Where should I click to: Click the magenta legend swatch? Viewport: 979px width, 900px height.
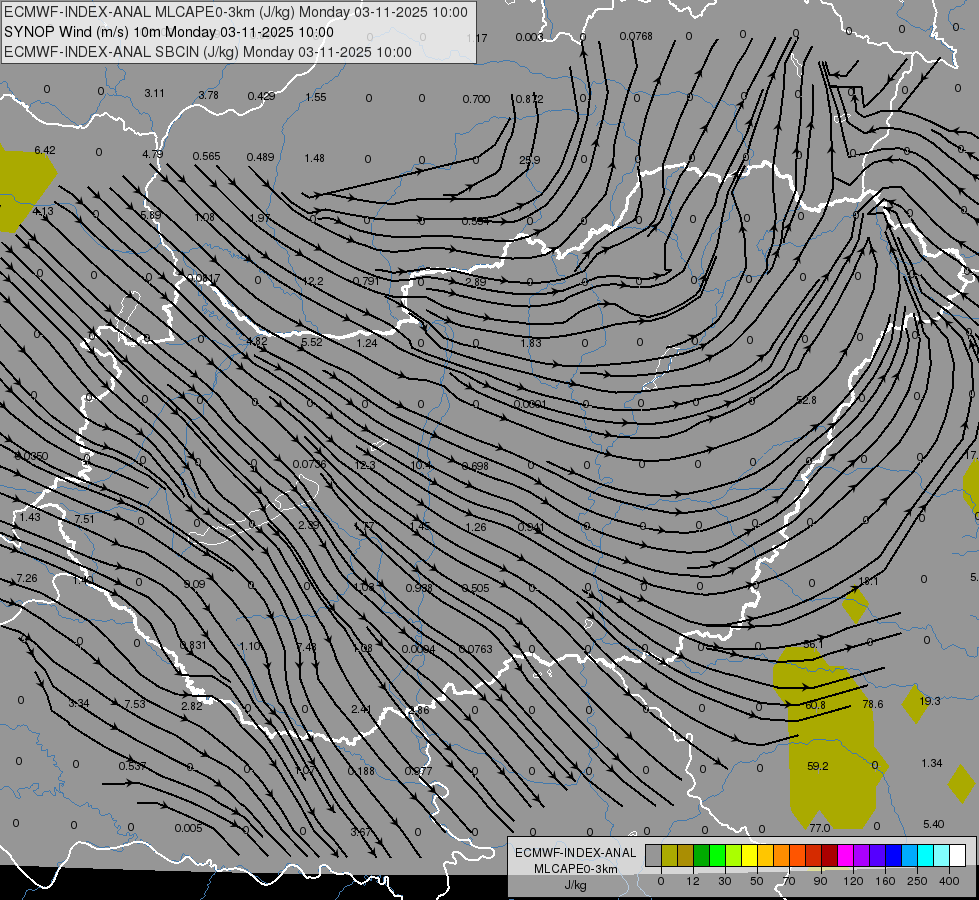(x=845, y=856)
